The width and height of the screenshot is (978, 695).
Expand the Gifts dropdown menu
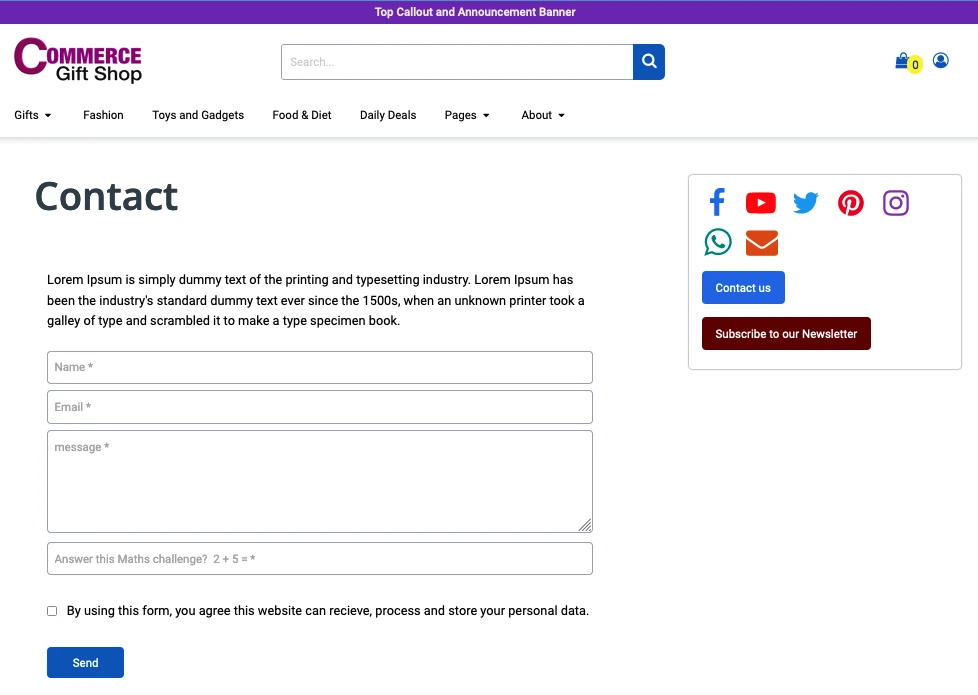[x=32, y=115]
